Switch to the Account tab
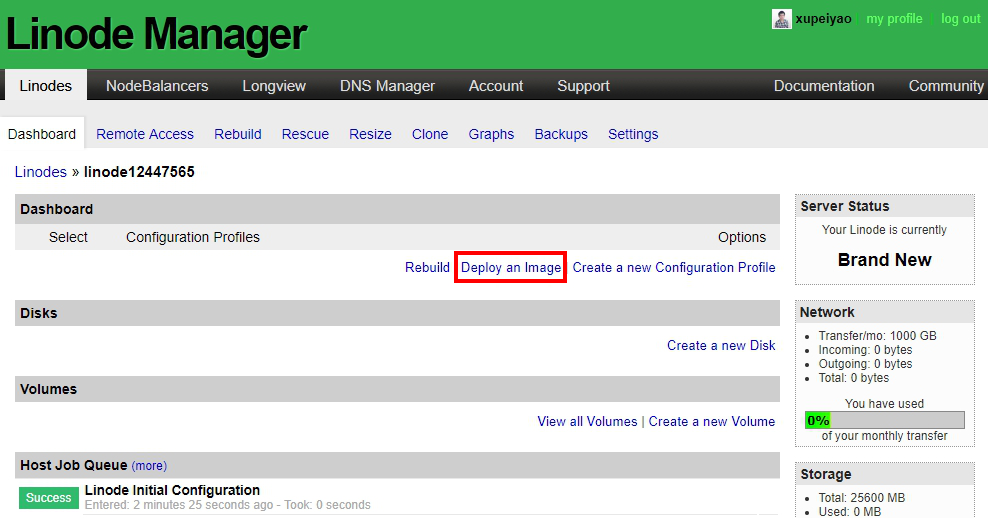Image resolution: width=988 pixels, height=518 pixels. 496,86
